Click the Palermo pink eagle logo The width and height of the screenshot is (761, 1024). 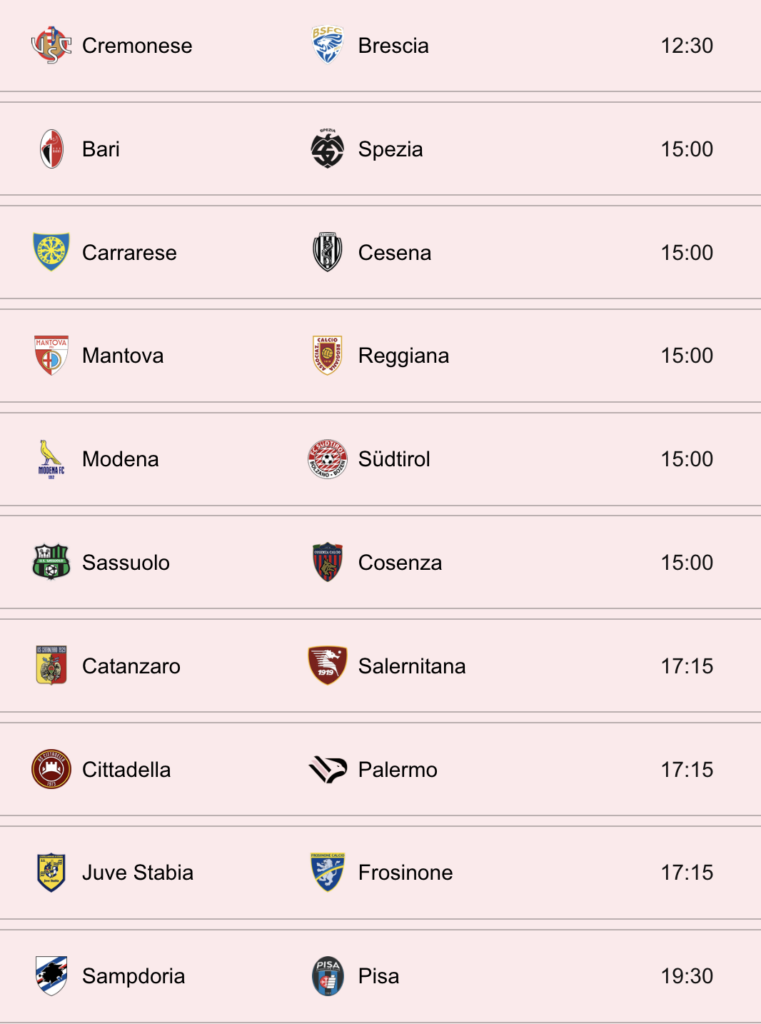coord(327,769)
